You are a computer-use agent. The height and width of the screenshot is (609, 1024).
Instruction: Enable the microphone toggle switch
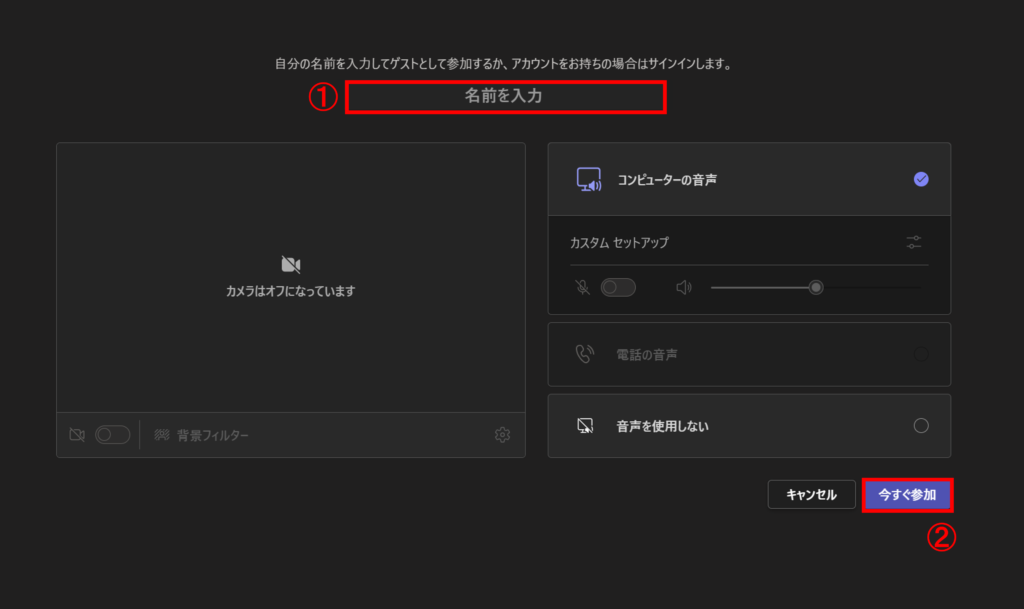click(617, 288)
